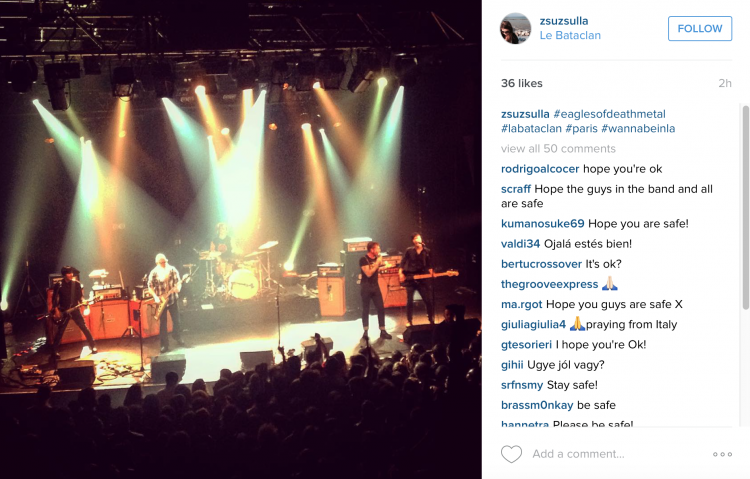Click the heart like icon
This screenshot has width=750, height=479.
tap(511, 454)
